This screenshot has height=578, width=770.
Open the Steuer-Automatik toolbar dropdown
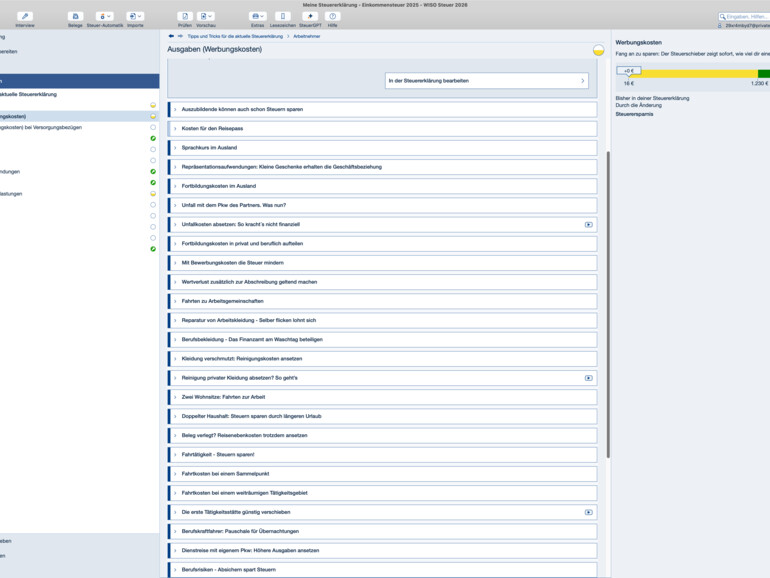[x=105, y=19]
